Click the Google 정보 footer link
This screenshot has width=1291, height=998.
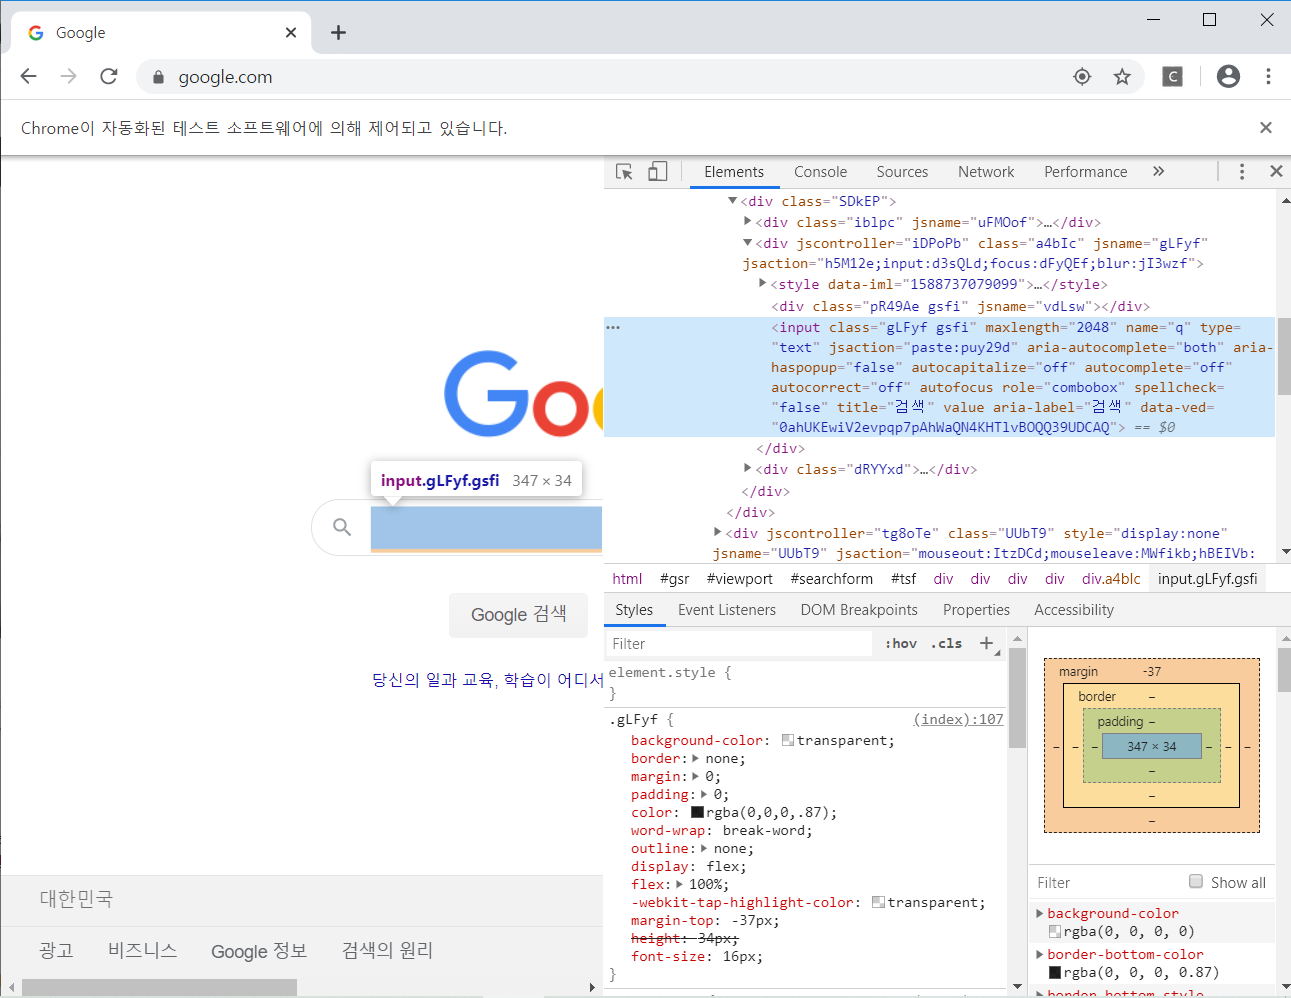(259, 951)
